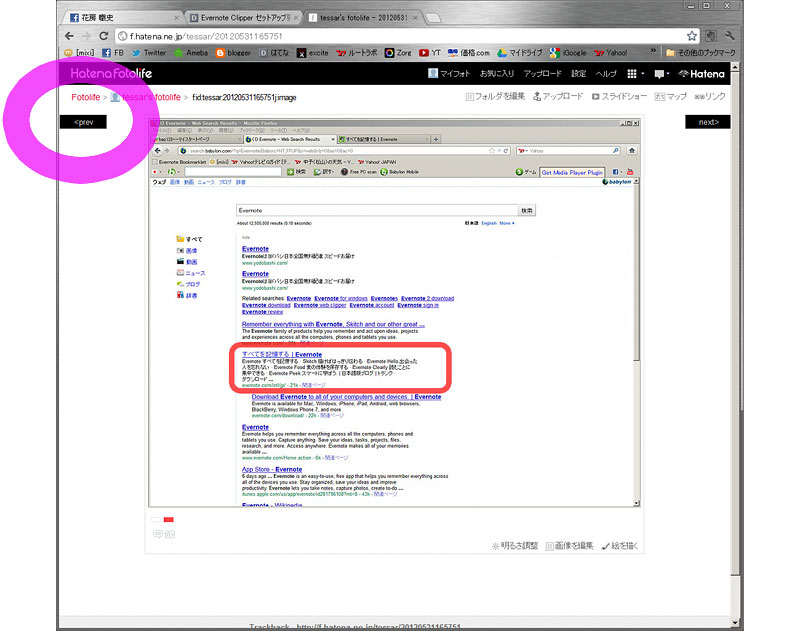Click the Evernote search screenshot photo
This screenshot has width=800, height=631.
[394, 313]
